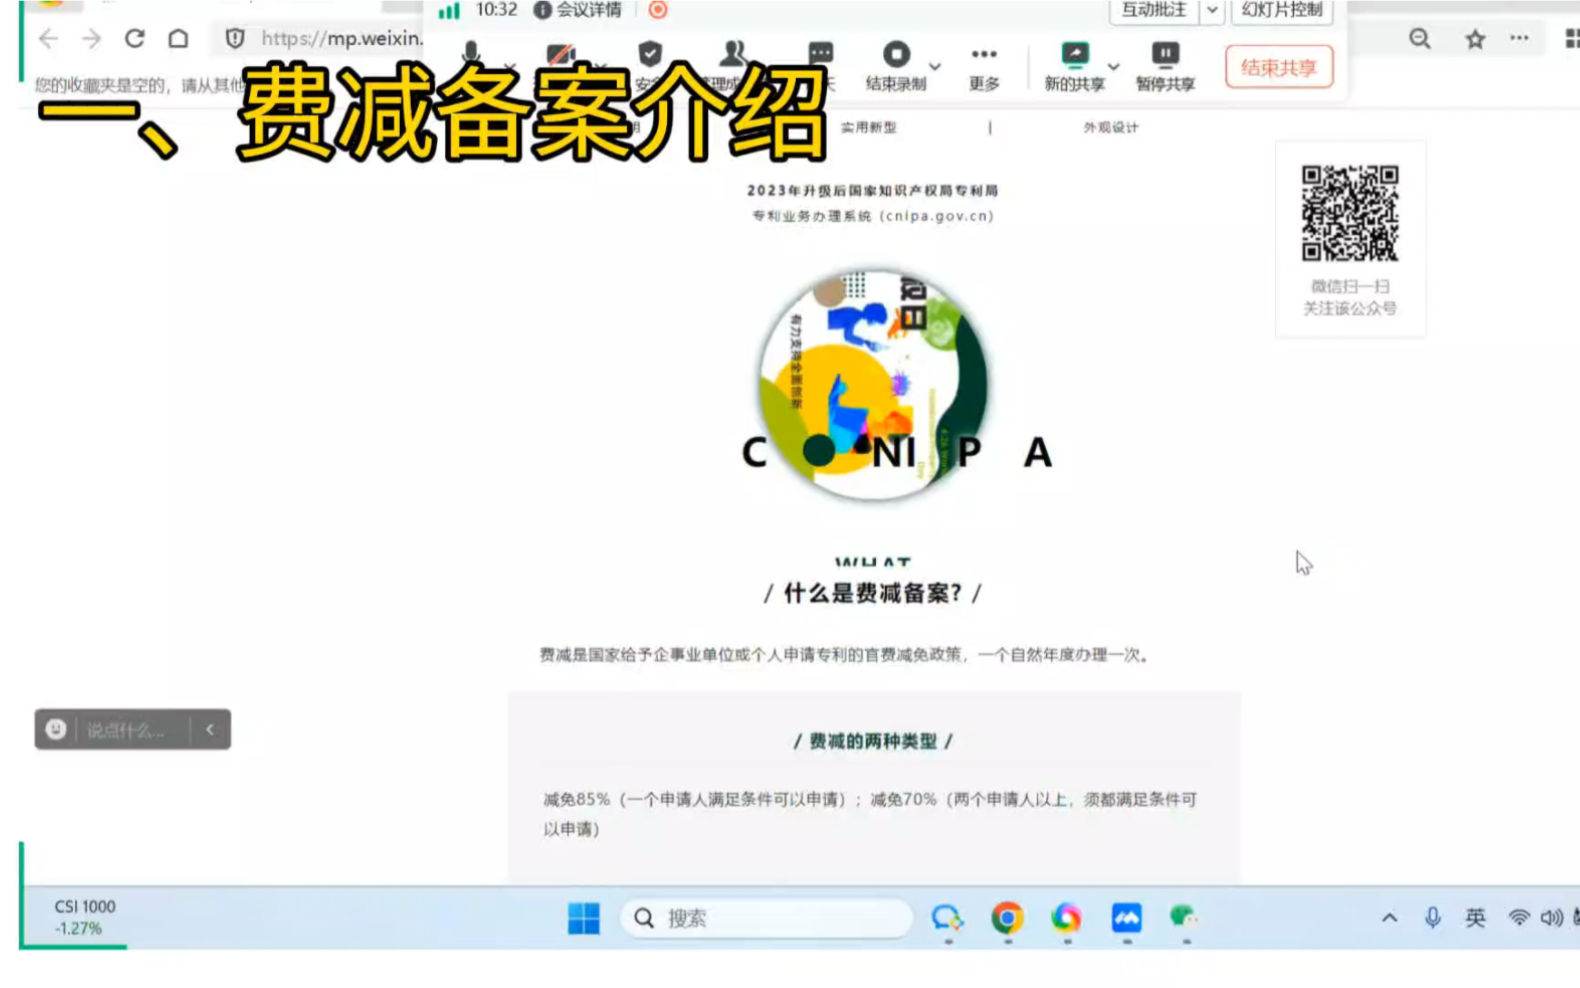Image resolution: width=1580 pixels, height=988 pixels.
Task: Toggle the meeting microphone mute
Action: (471, 55)
